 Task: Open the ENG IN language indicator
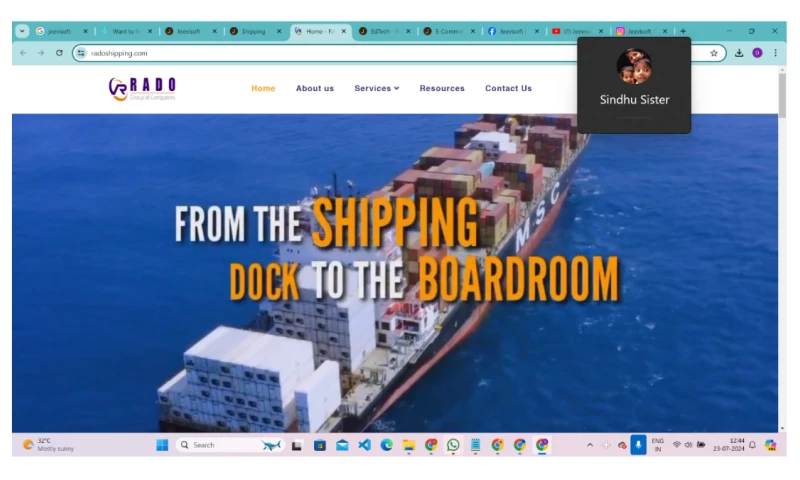coord(658,445)
